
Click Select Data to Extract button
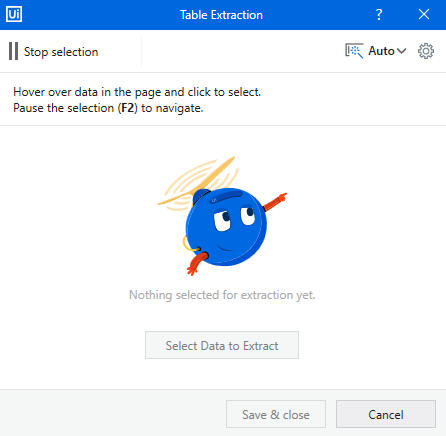222,345
